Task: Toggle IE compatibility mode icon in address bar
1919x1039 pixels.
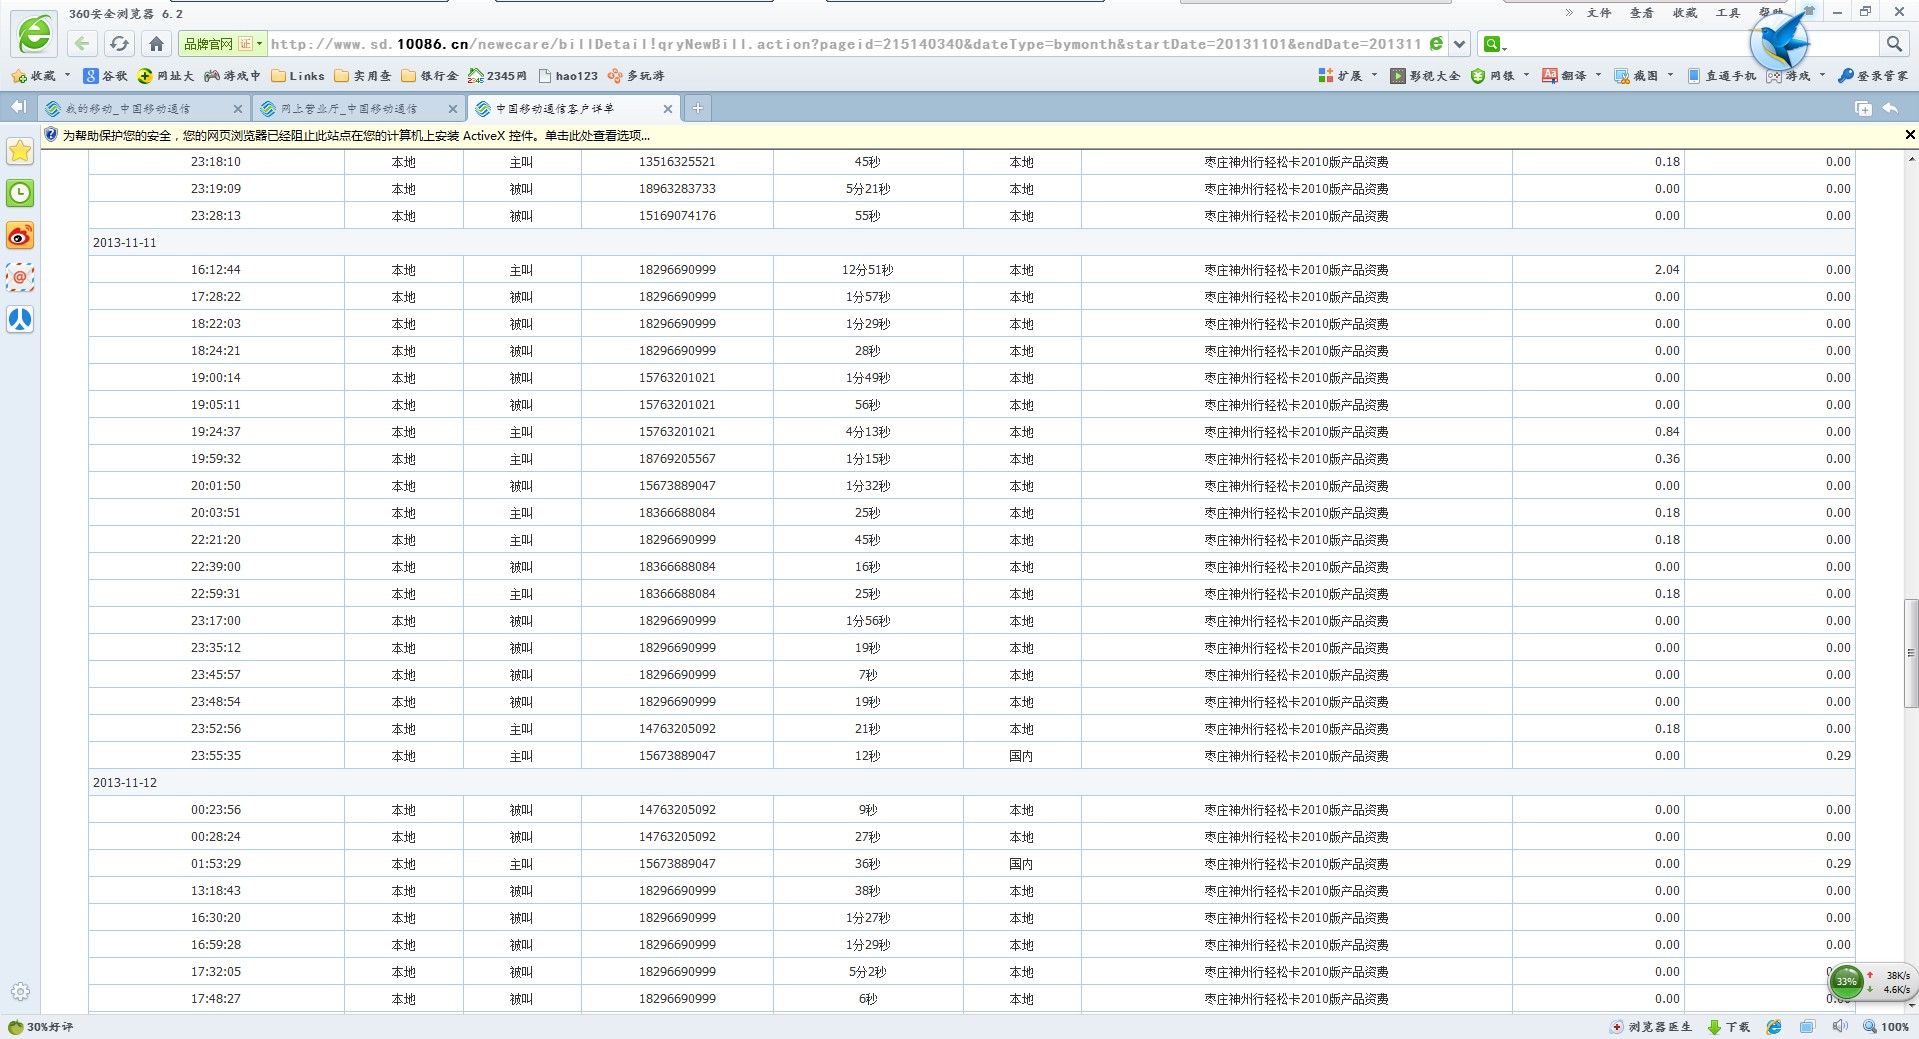Action: pyautogui.click(x=1436, y=44)
